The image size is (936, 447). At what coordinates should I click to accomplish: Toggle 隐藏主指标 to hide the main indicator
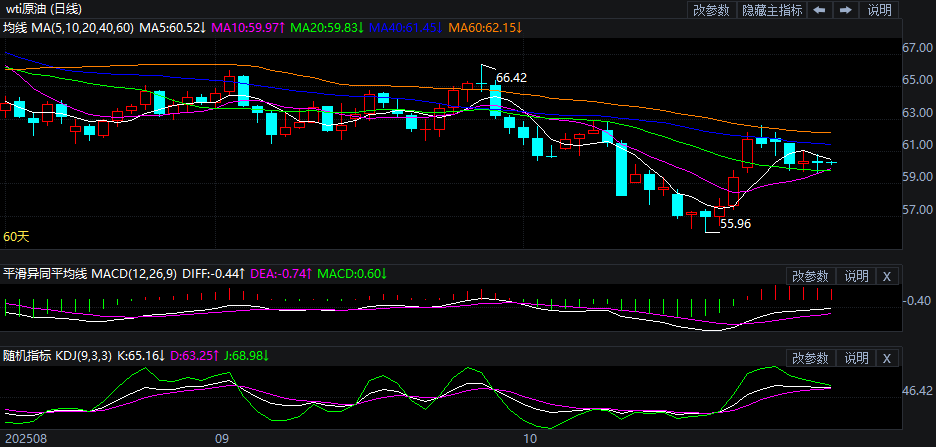pos(771,10)
